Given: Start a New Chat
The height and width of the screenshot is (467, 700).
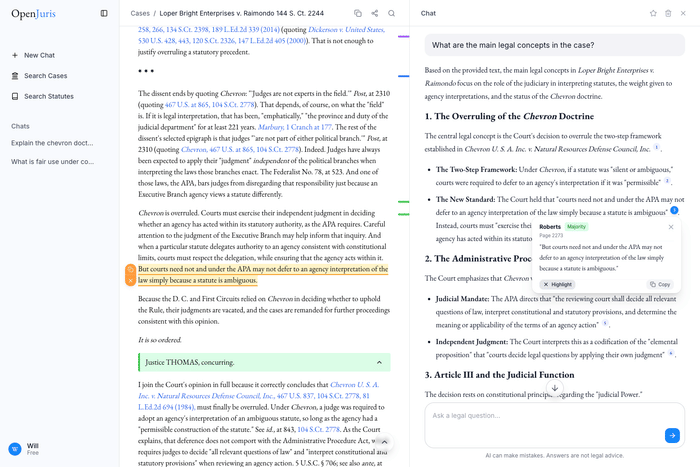Looking at the screenshot, I should pos(39,55).
